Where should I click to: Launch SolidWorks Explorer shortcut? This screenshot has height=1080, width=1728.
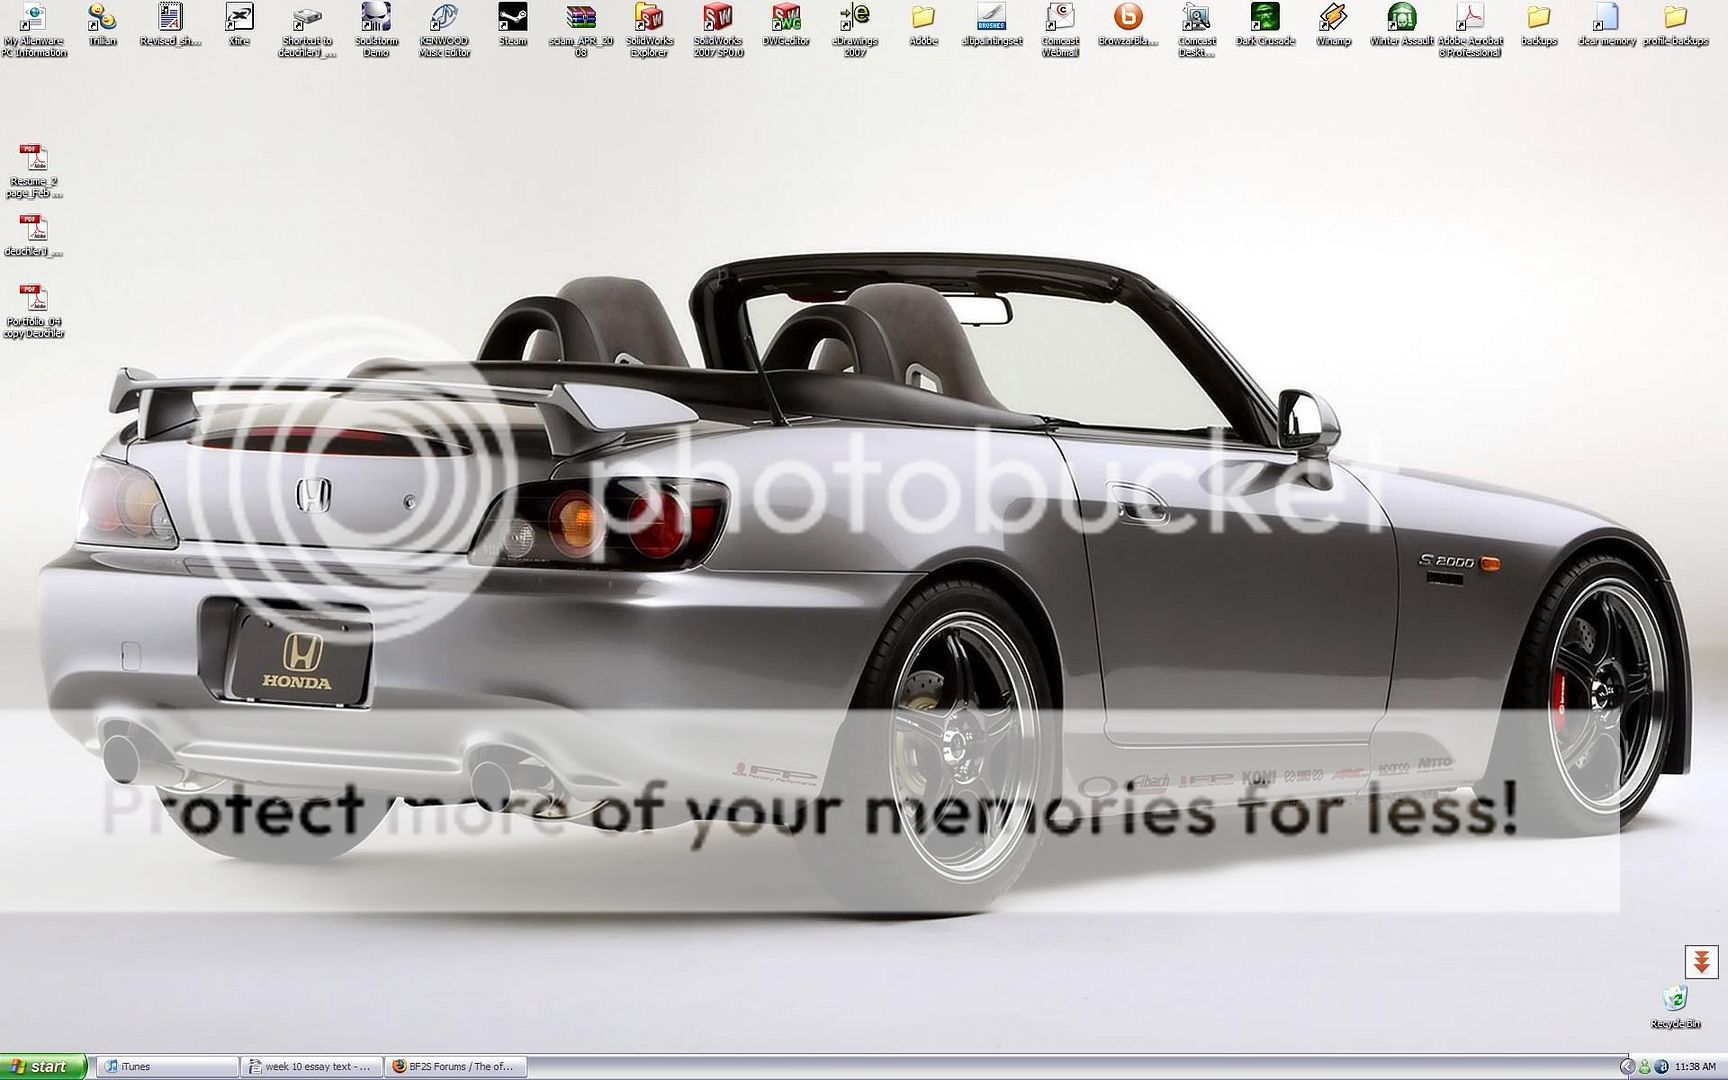pyautogui.click(x=649, y=30)
